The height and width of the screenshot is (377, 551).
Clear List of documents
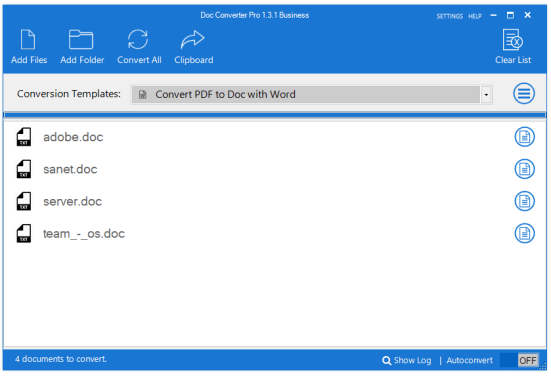click(x=513, y=47)
